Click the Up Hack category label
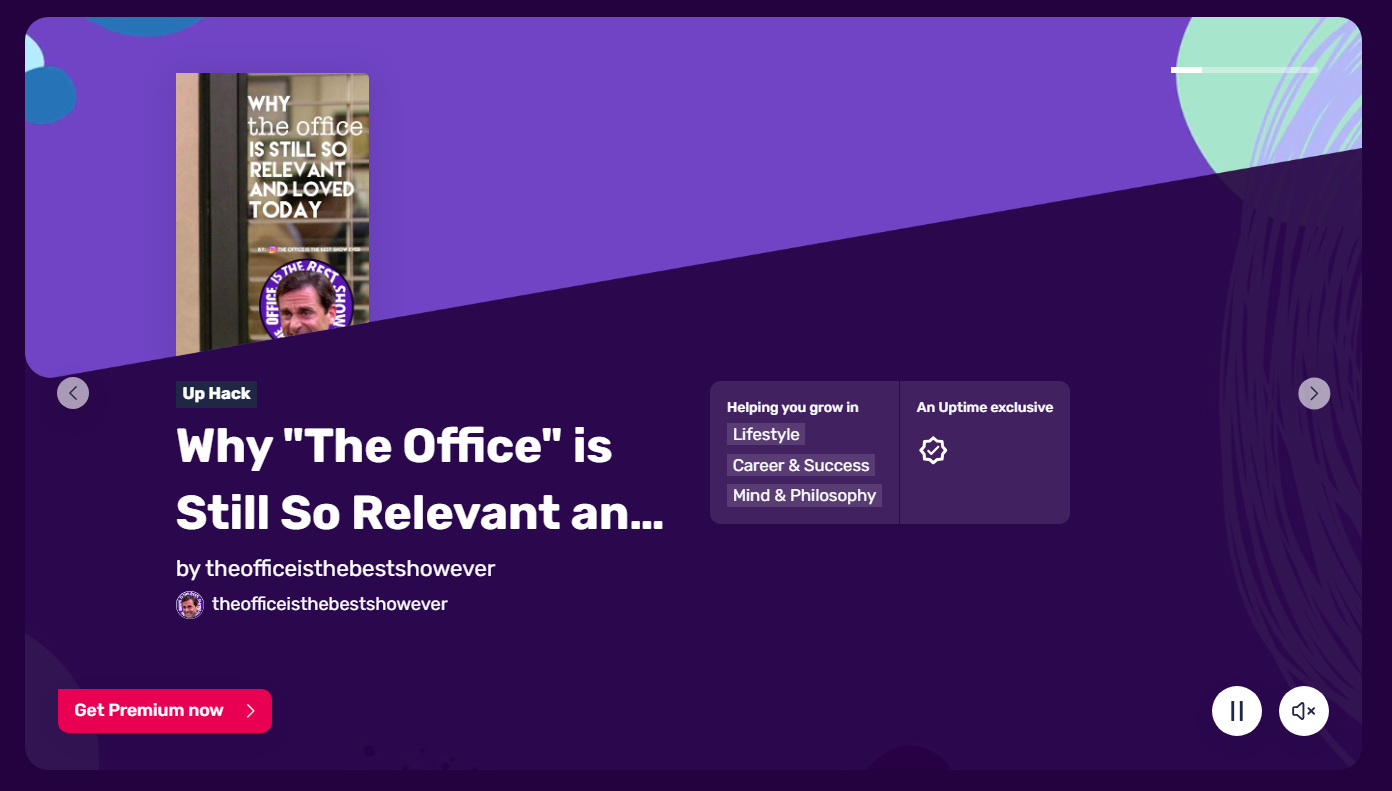 pyautogui.click(x=216, y=394)
